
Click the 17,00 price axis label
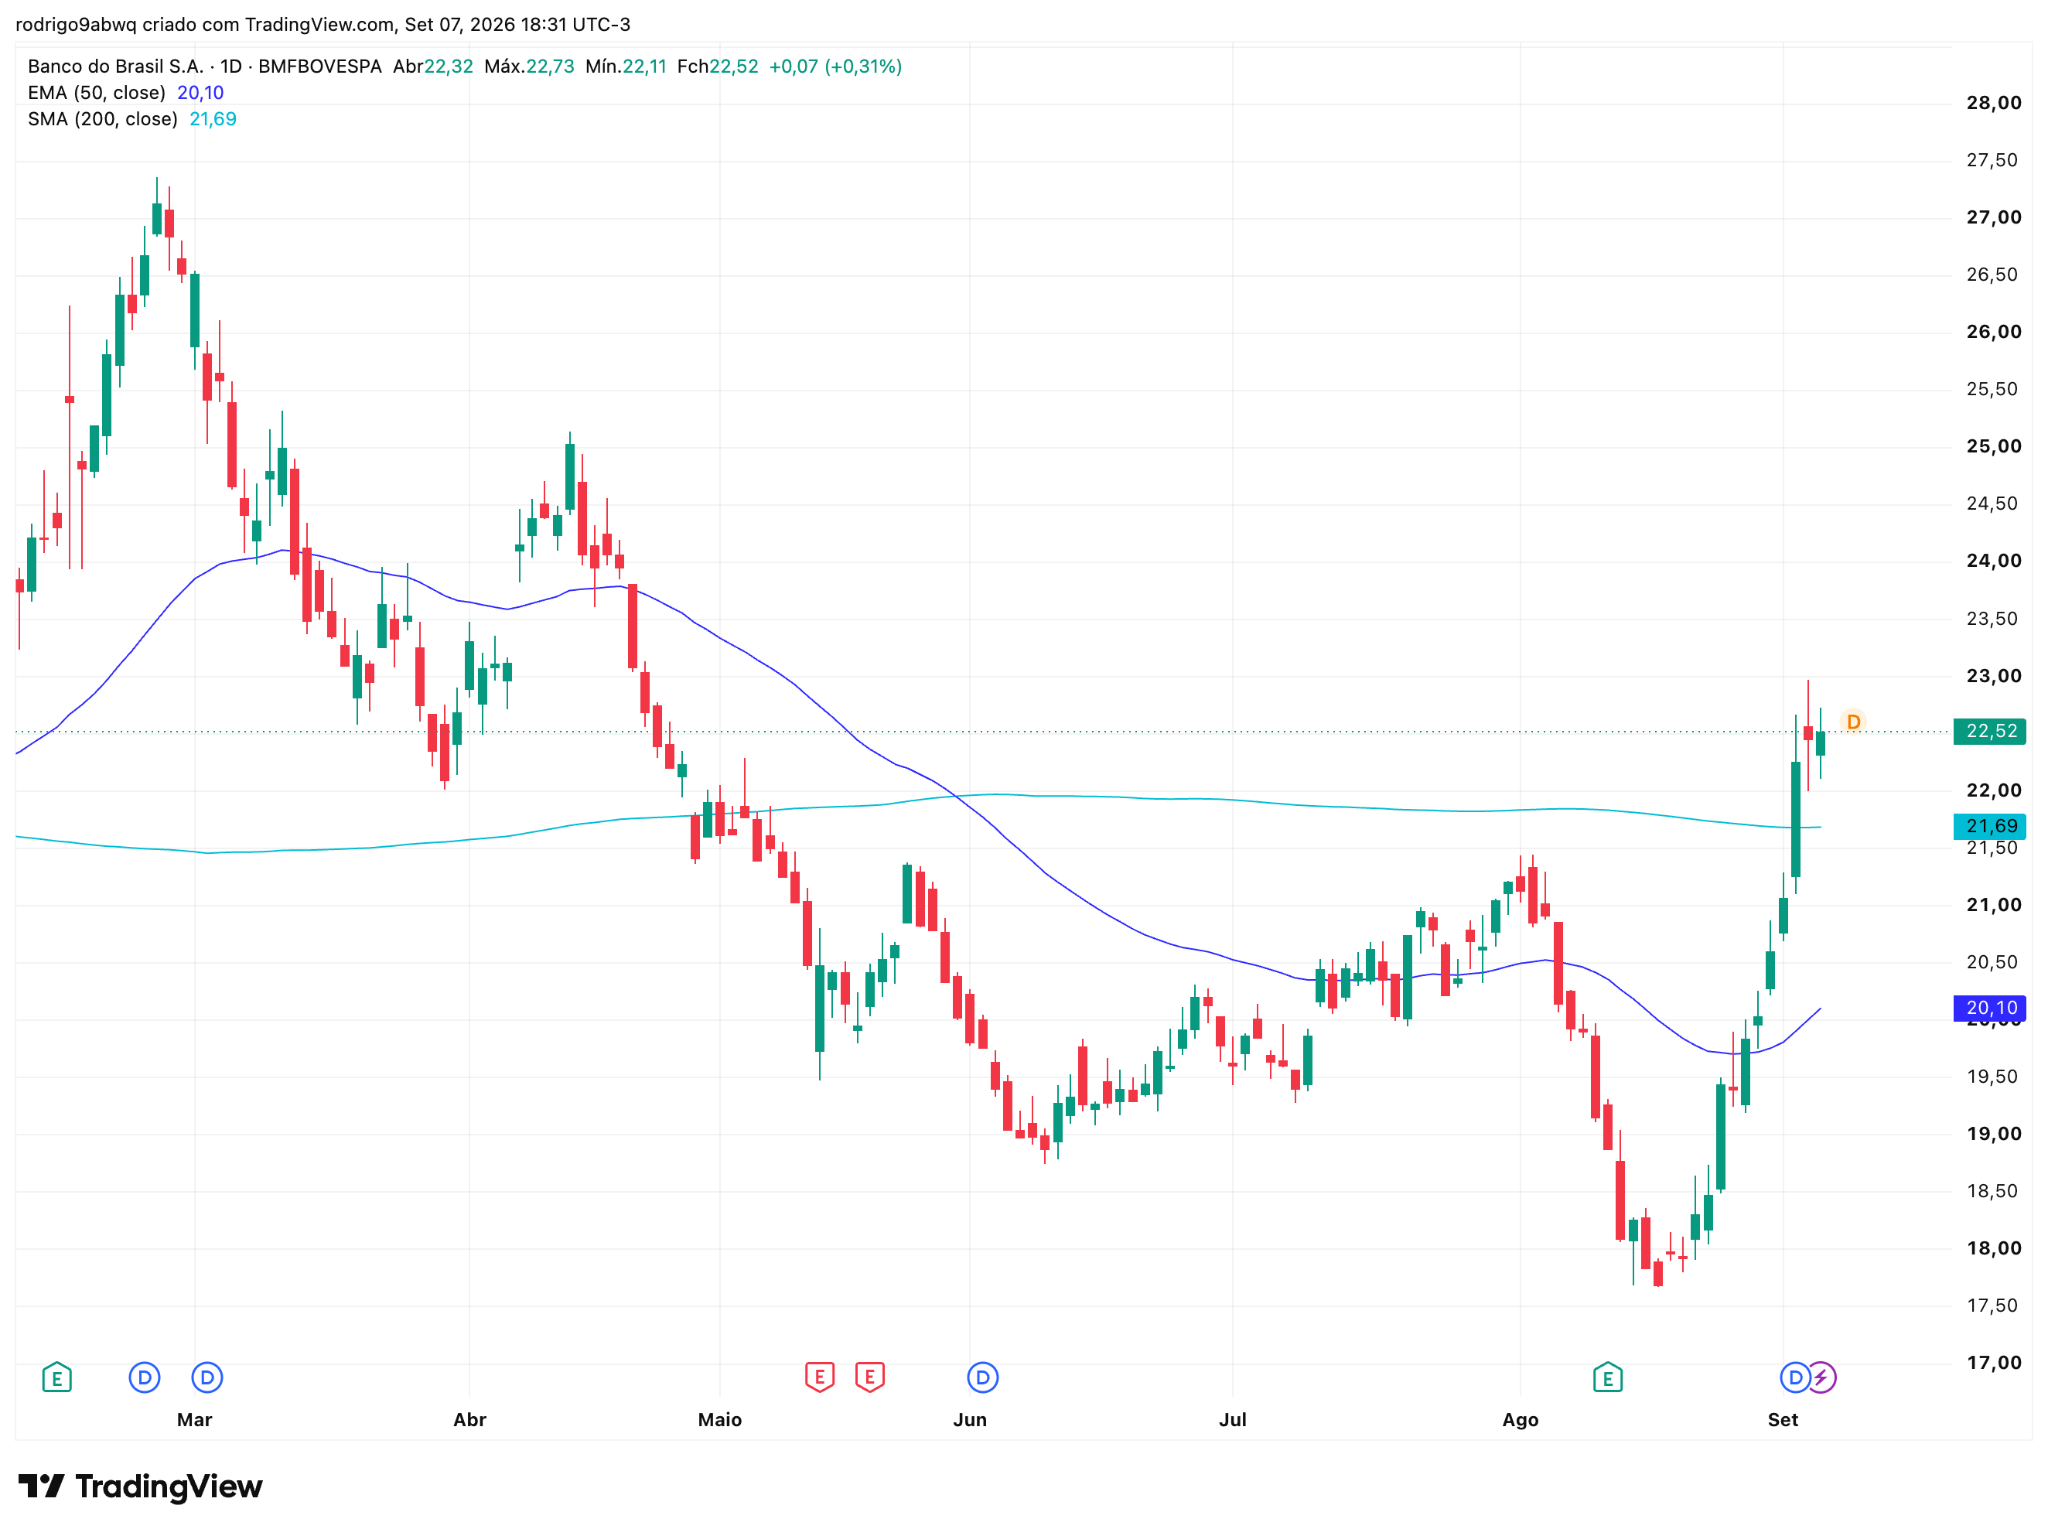click(x=1994, y=1363)
